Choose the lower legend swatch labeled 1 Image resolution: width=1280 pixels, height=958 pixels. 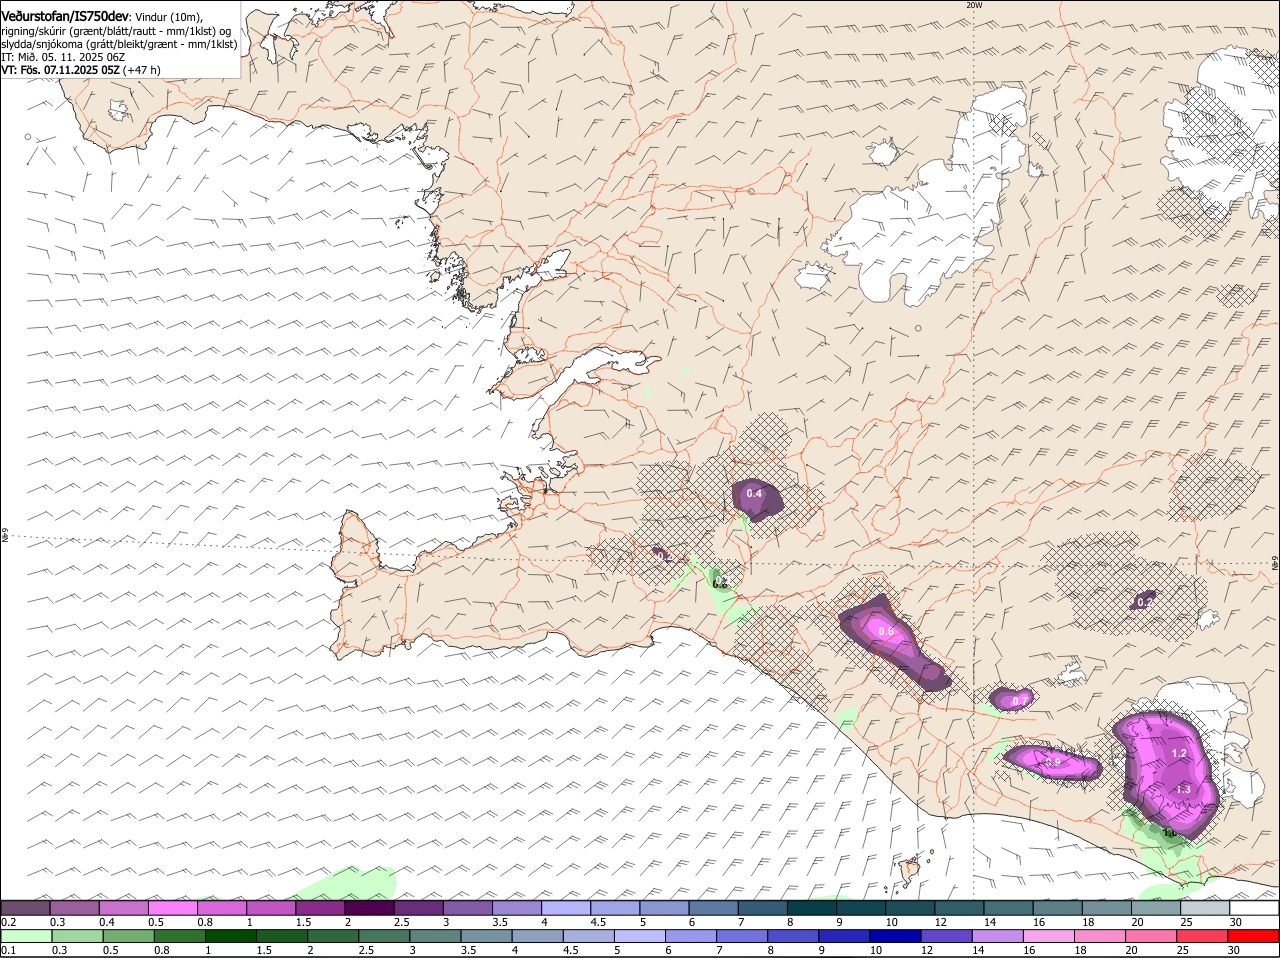pos(230,936)
